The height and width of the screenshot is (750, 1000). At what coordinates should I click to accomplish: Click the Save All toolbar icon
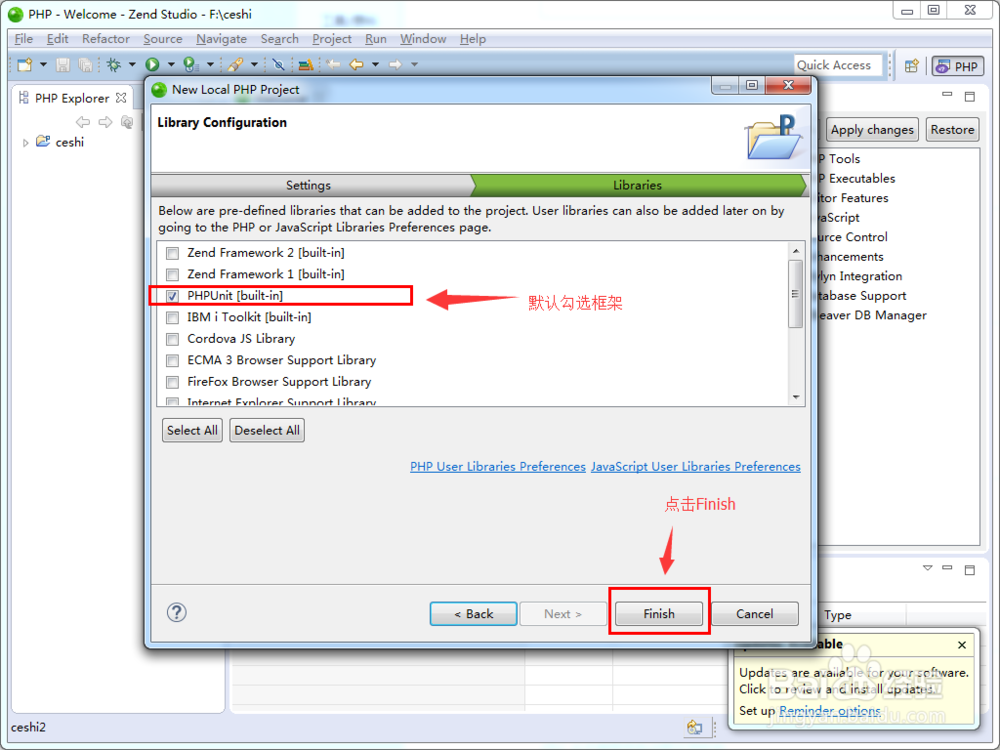(x=85, y=64)
